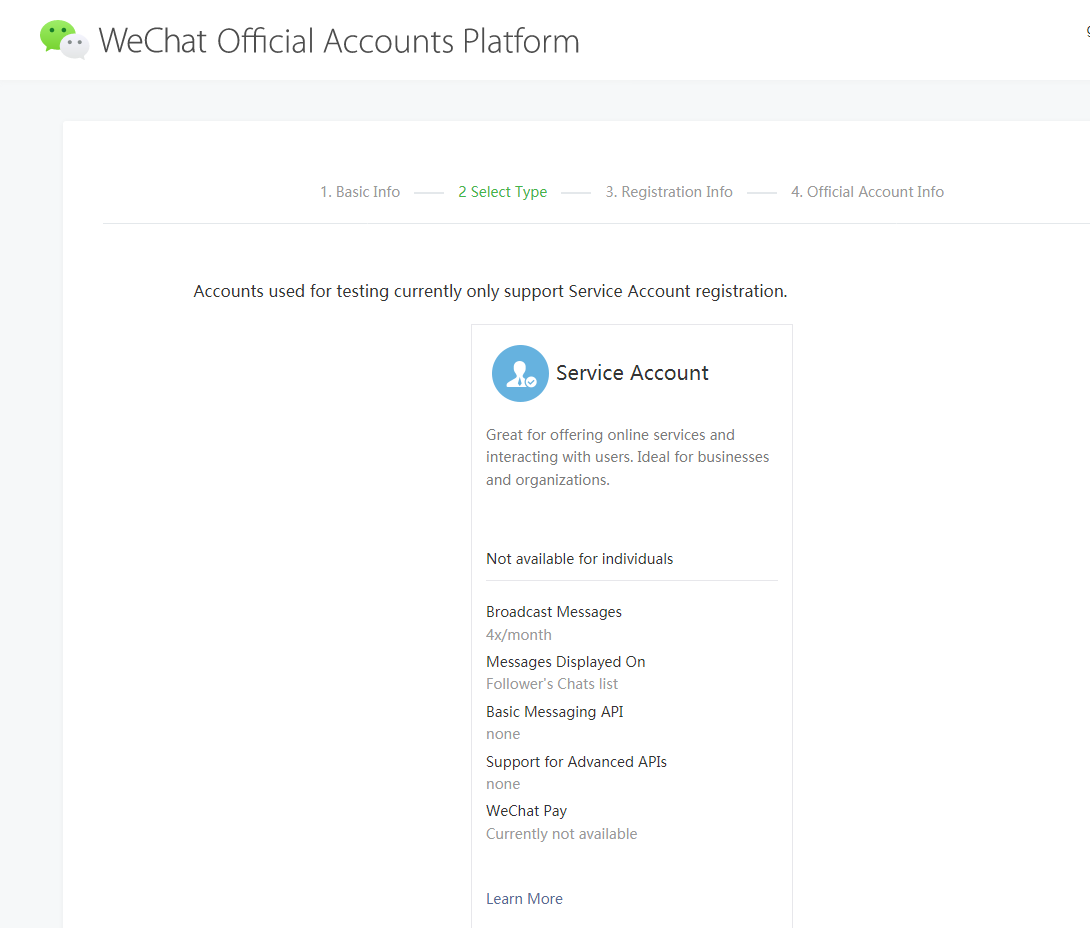The image size is (1090, 928).
Task: Click the WeChat Pay label
Action: pos(526,811)
